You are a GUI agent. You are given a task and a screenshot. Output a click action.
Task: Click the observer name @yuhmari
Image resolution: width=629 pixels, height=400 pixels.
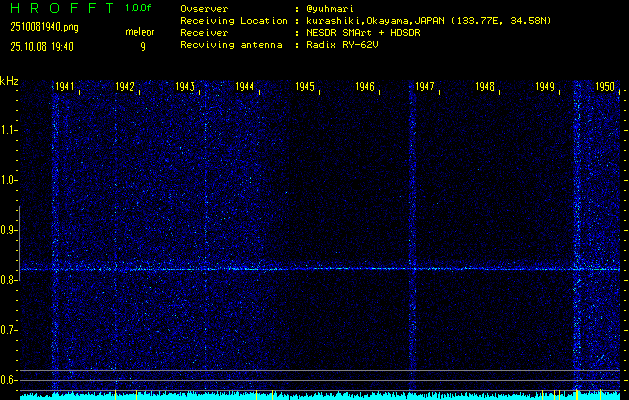pyautogui.click(x=330, y=9)
